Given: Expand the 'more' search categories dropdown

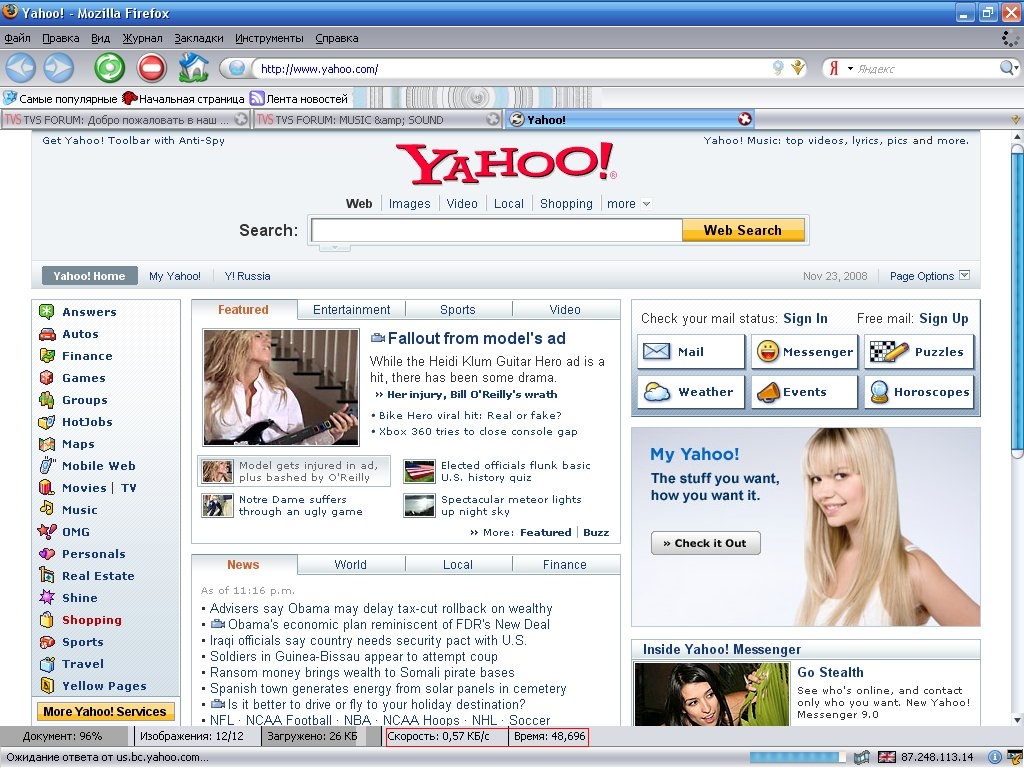Looking at the screenshot, I should point(628,204).
